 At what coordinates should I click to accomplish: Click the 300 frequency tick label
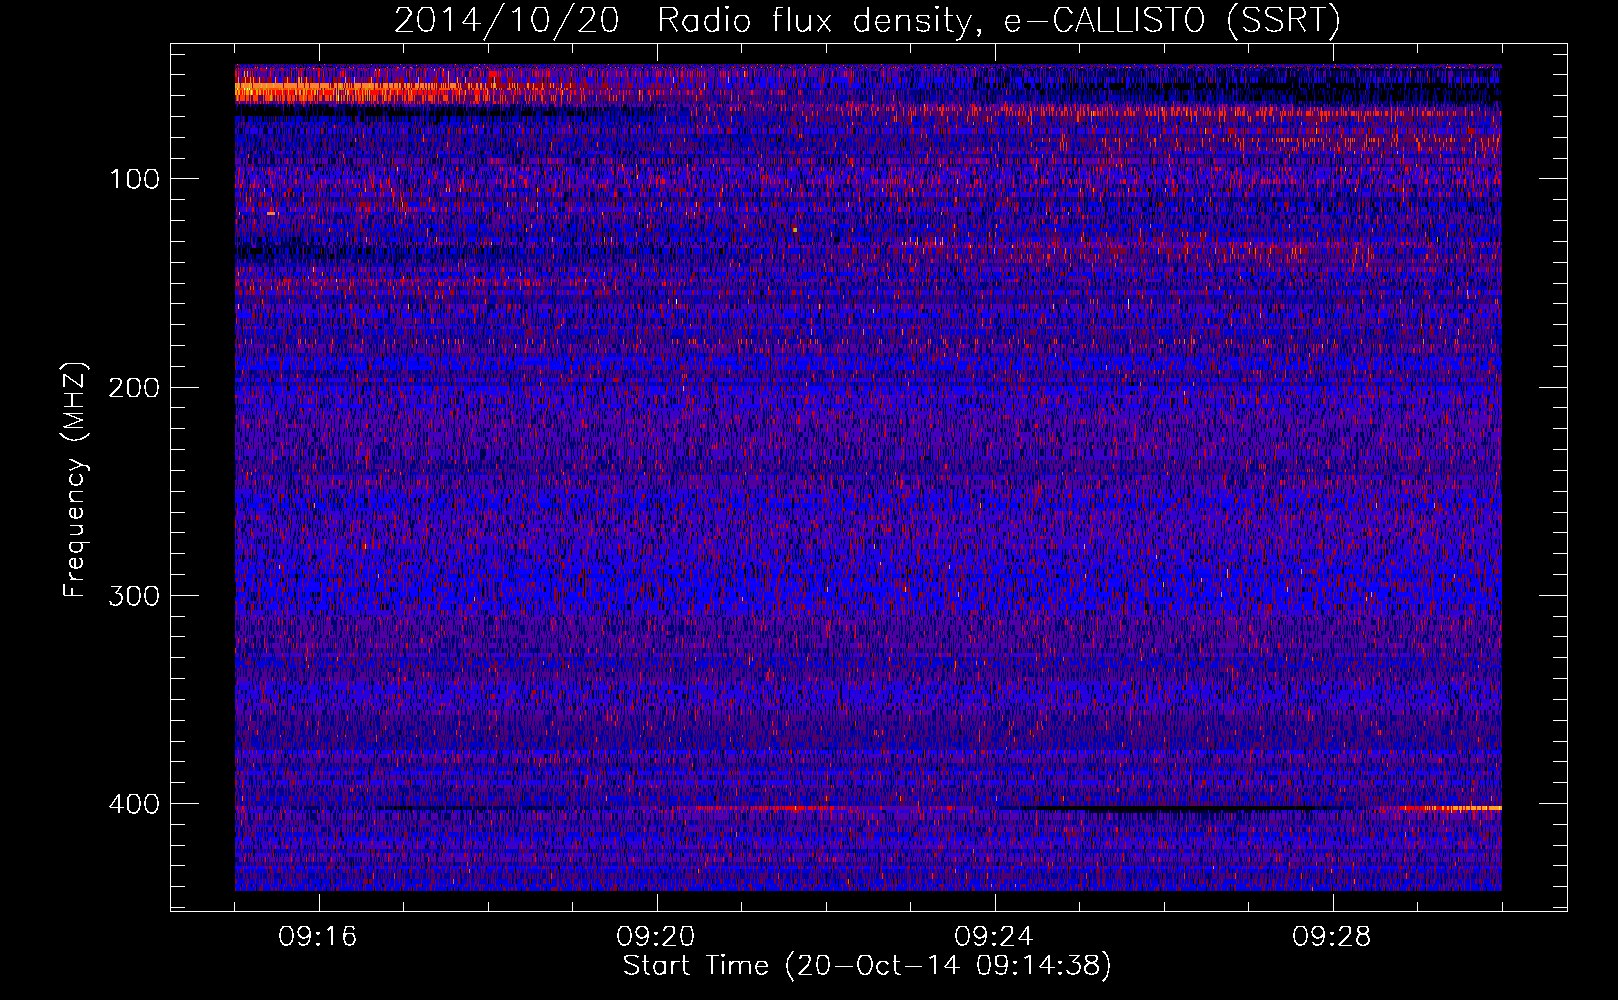pyautogui.click(x=134, y=596)
